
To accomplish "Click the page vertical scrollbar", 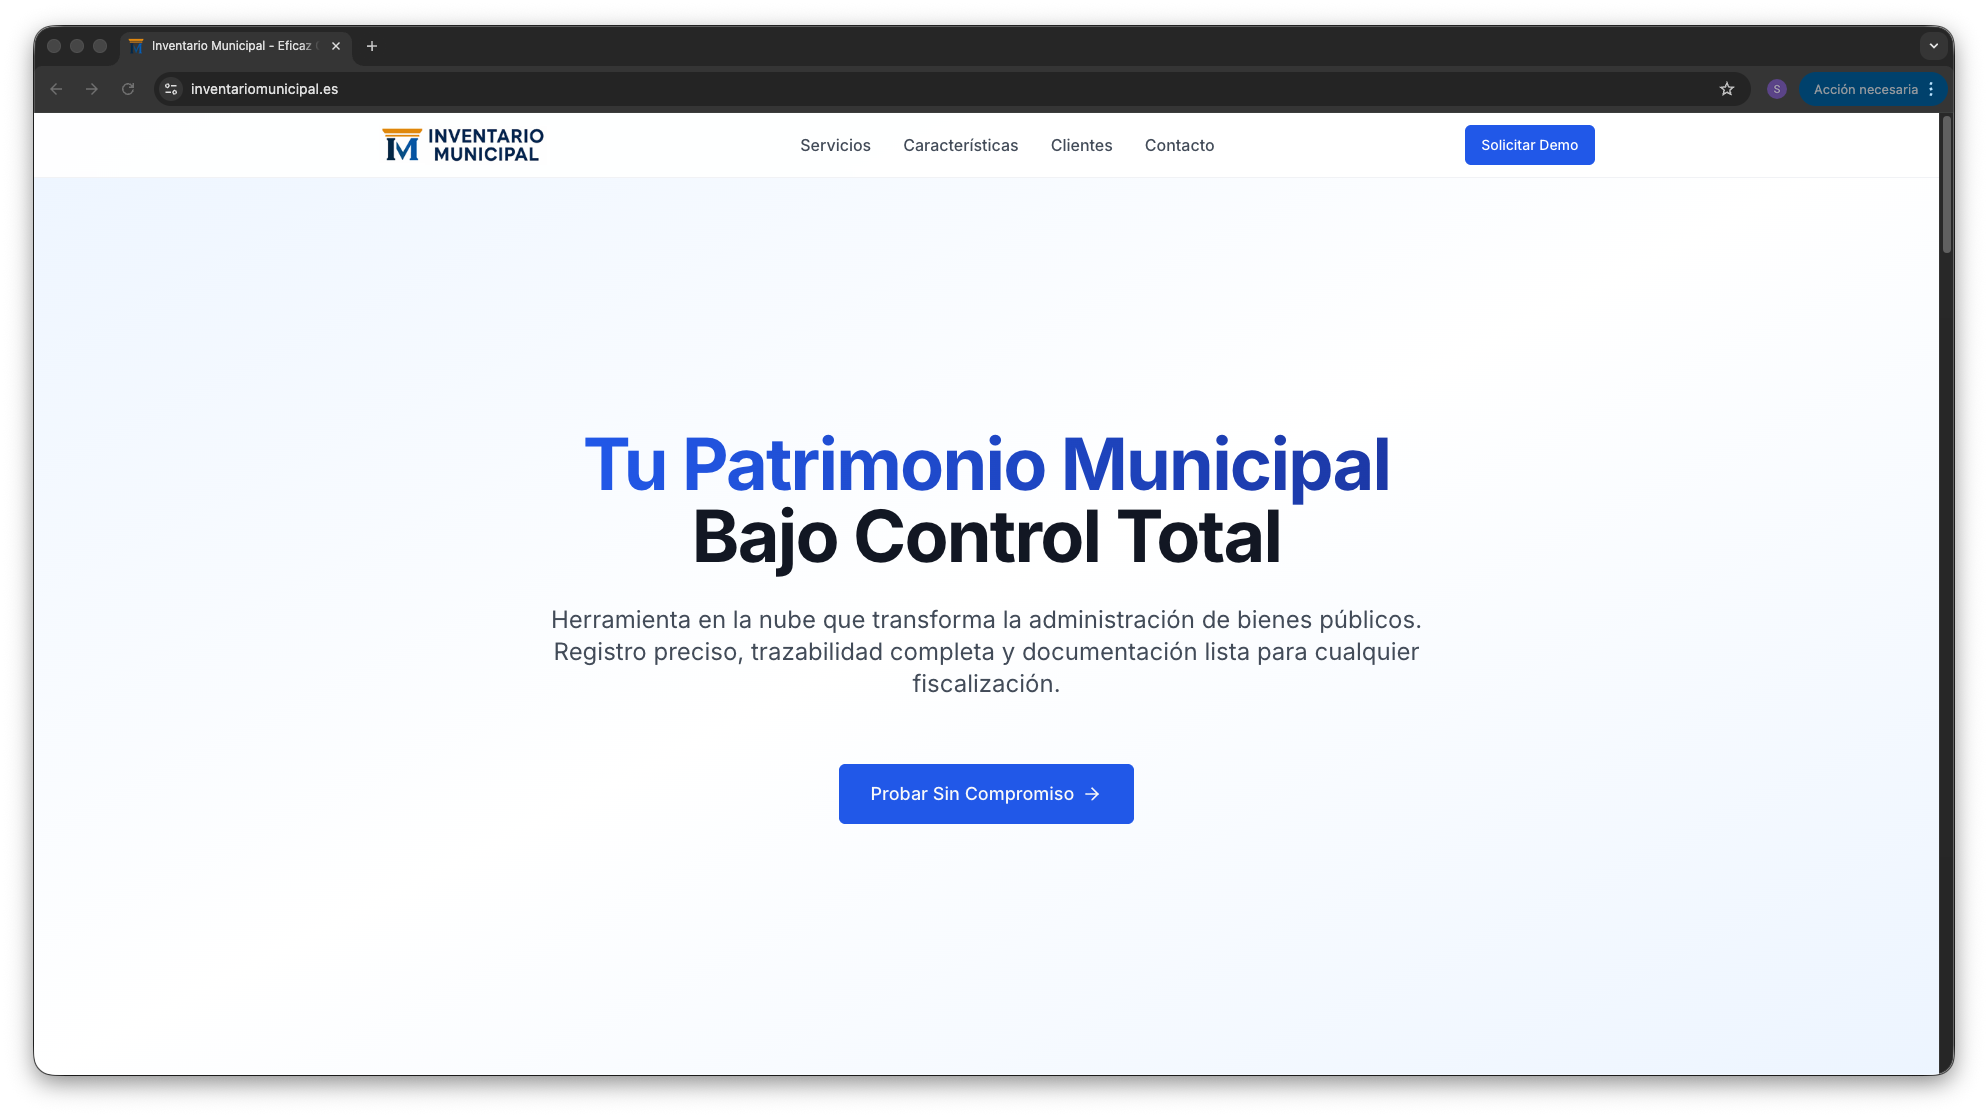I will point(1946,185).
